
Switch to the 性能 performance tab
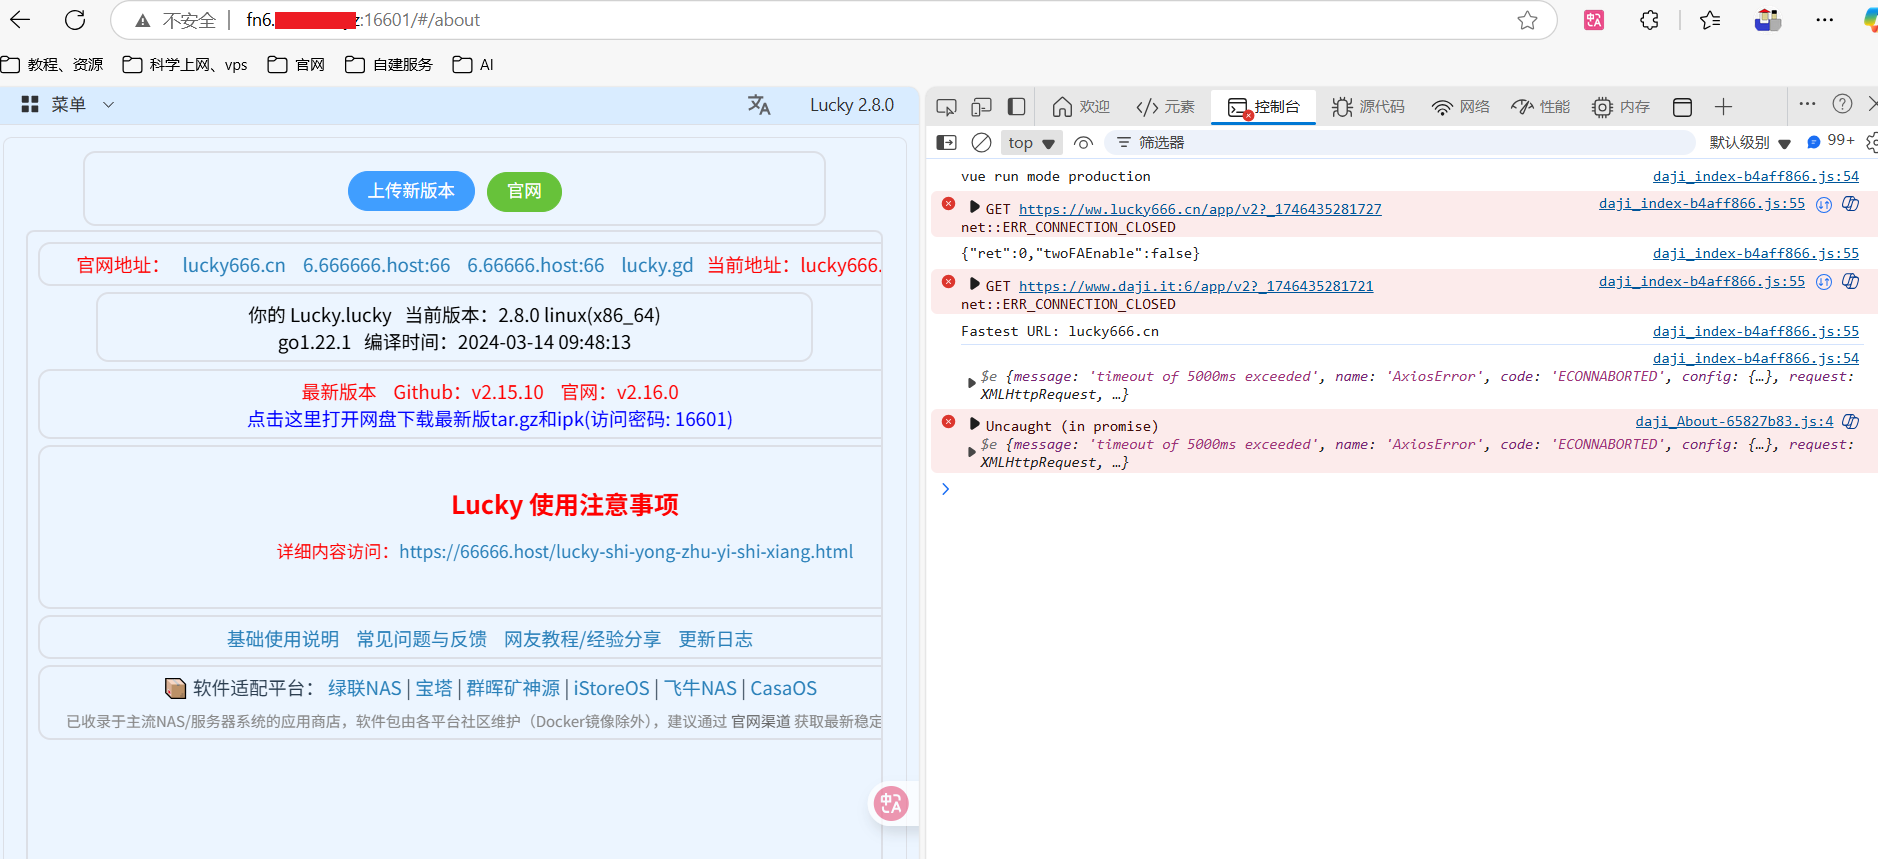click(1541, 107)
